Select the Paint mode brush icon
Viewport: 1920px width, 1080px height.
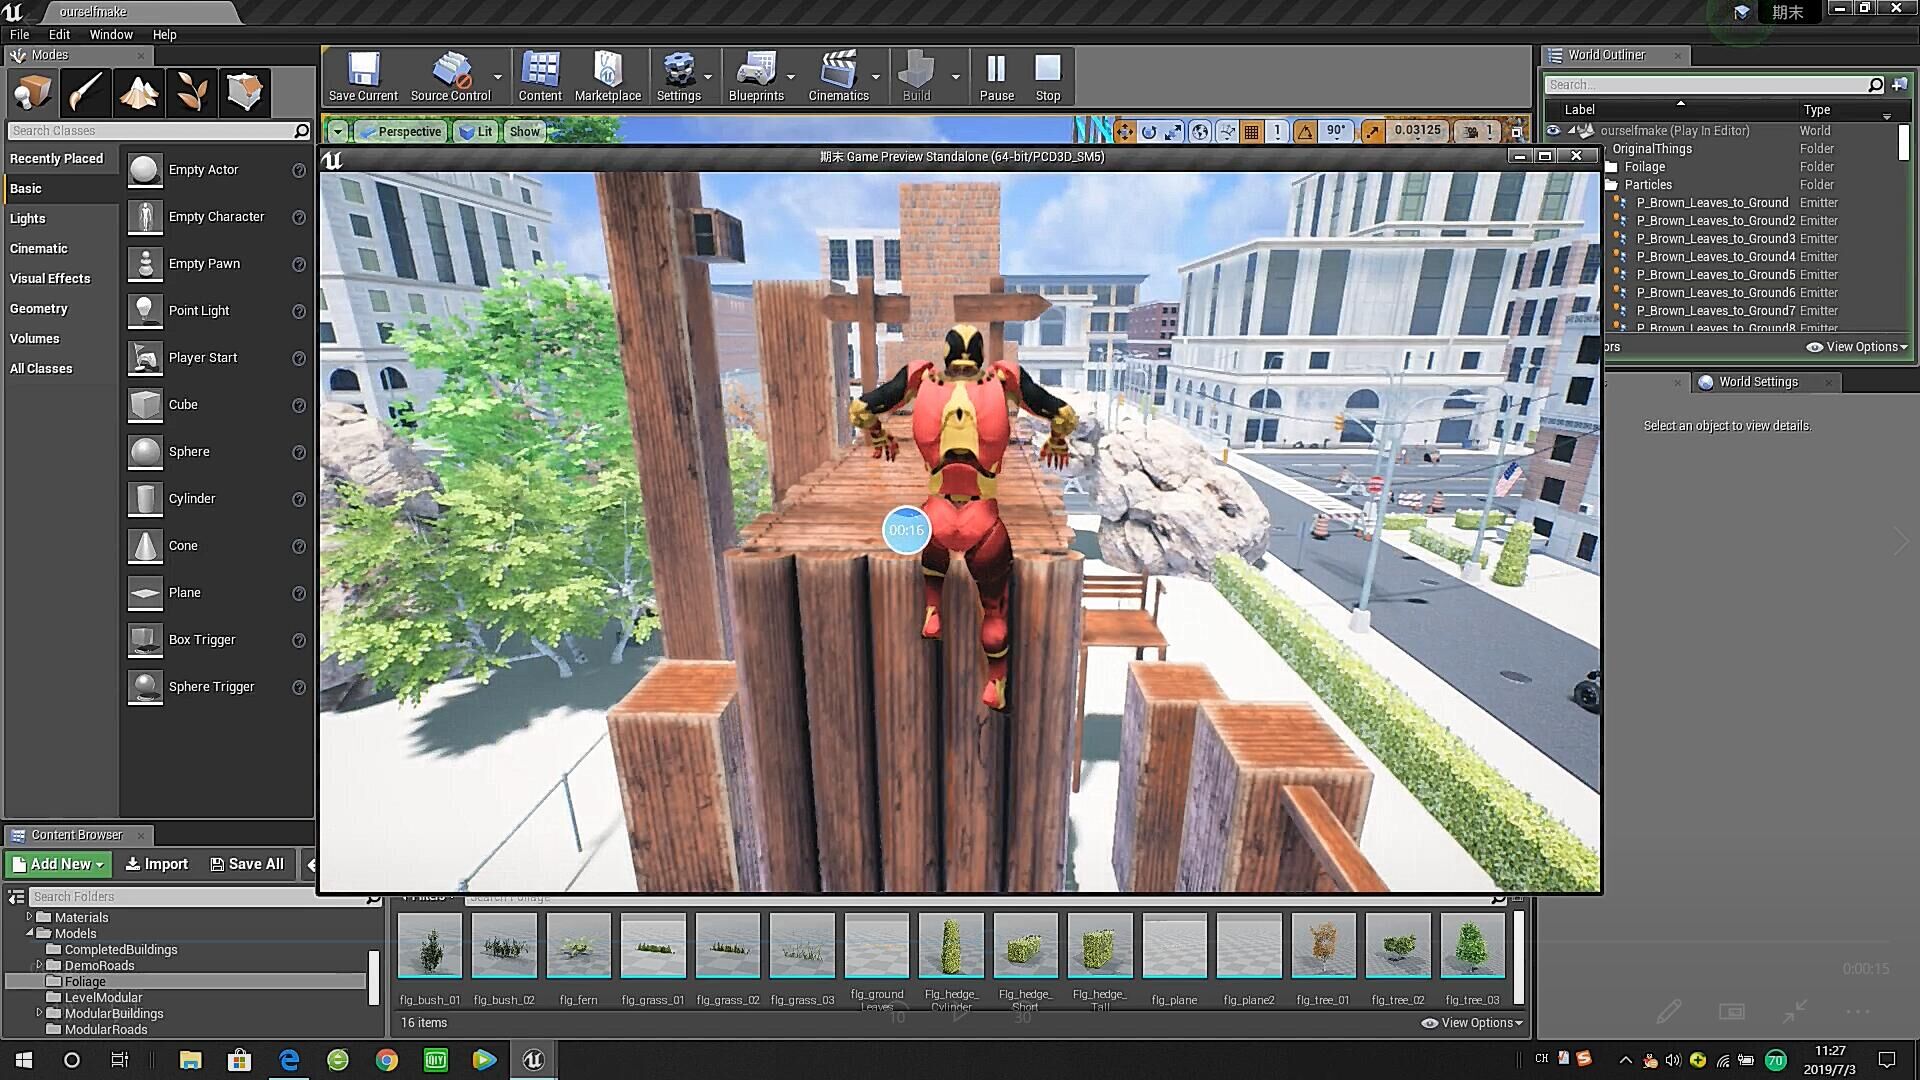[85, 93]
